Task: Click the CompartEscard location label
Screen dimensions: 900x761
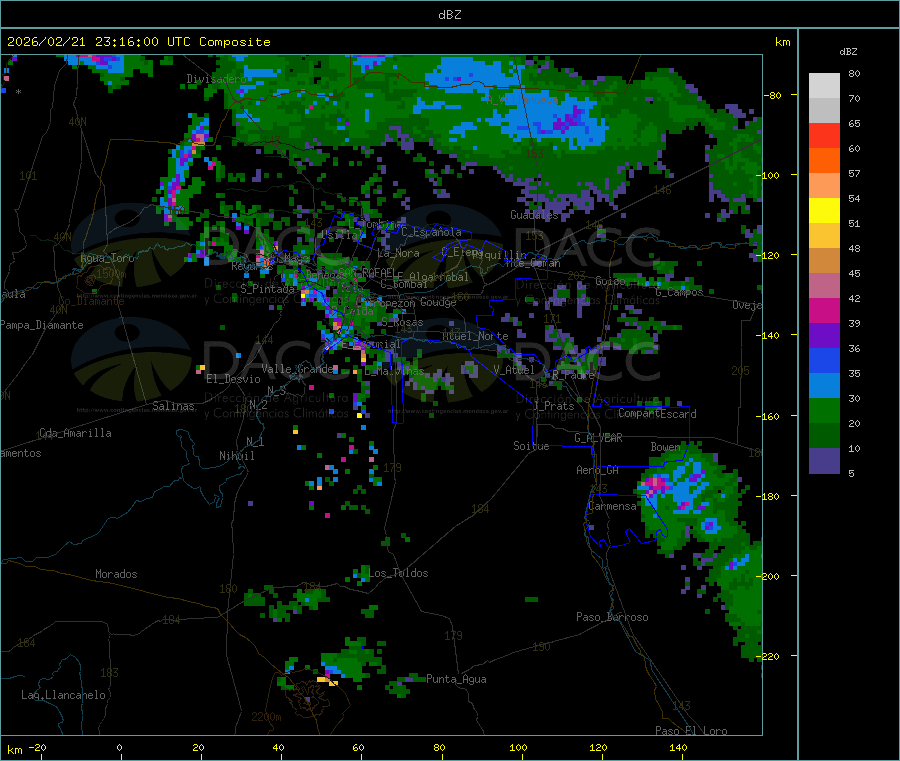Action: pyautogui.click(x=657, y=414)
